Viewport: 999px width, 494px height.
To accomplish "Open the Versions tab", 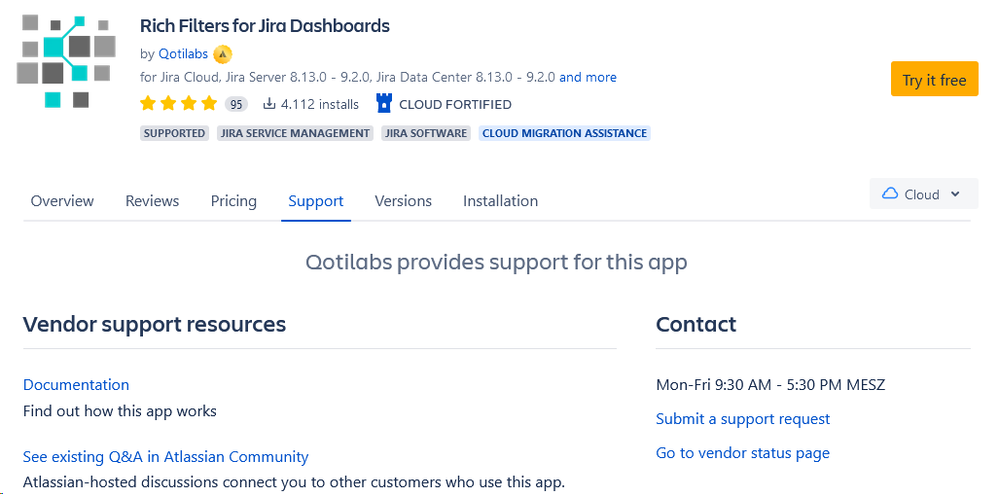I will point(403,201).
